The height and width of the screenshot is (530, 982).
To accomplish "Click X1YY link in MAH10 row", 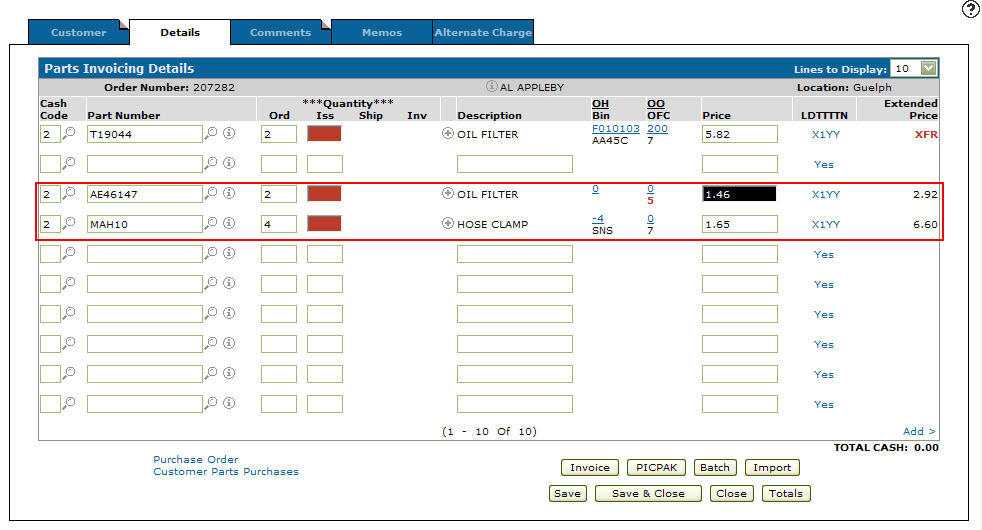I will (826, 224).
